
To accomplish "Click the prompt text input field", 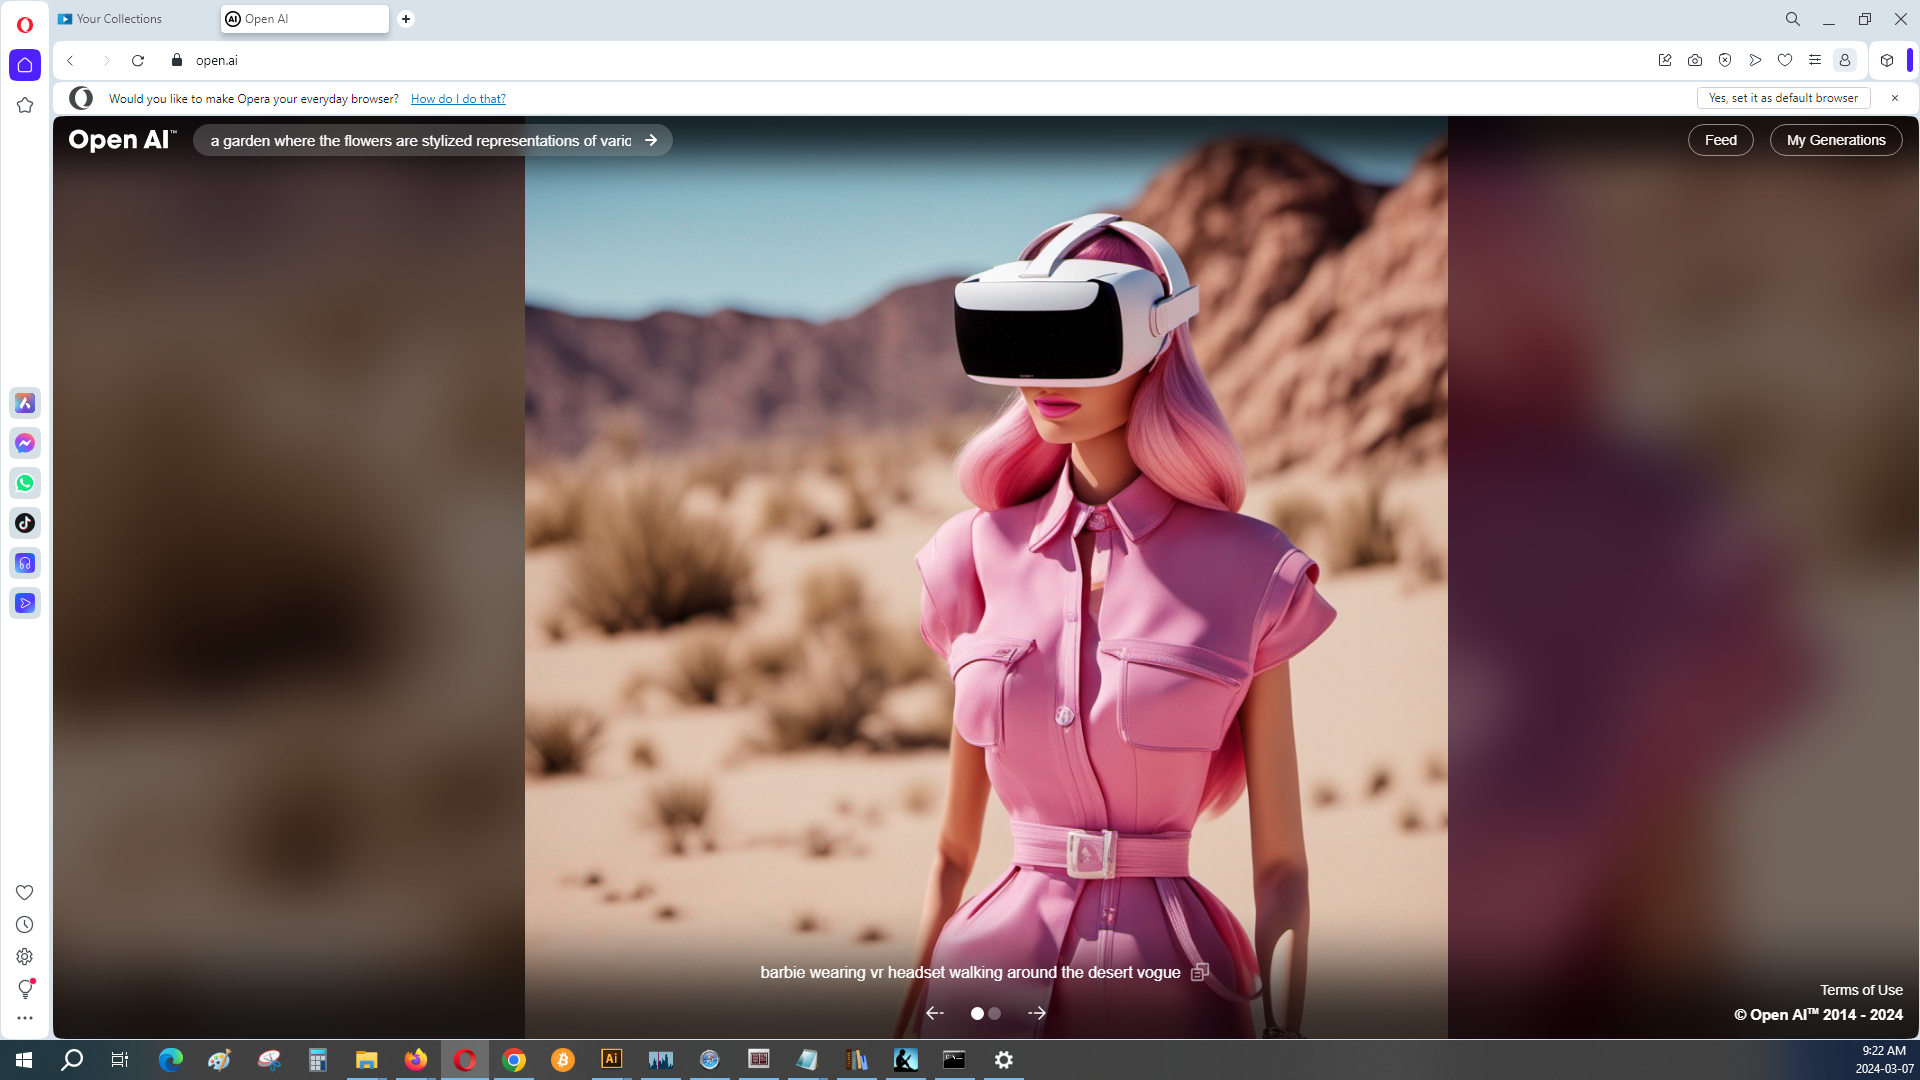I will tap(420, 141).
